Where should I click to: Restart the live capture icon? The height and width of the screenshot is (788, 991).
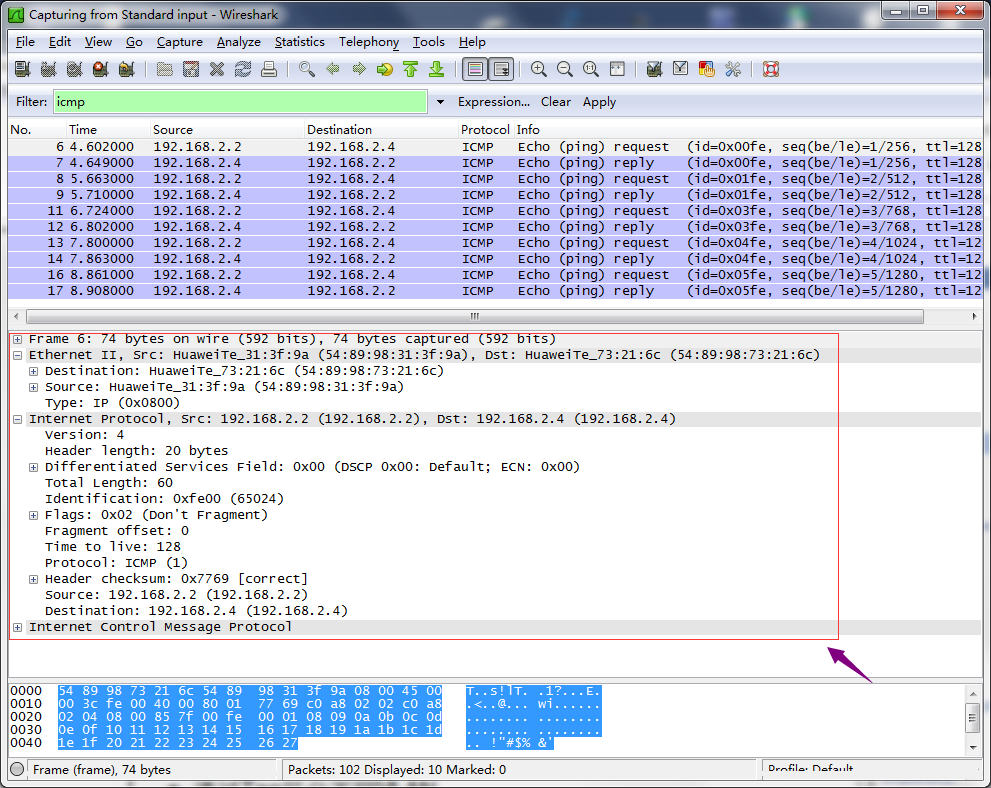point(126,69)
